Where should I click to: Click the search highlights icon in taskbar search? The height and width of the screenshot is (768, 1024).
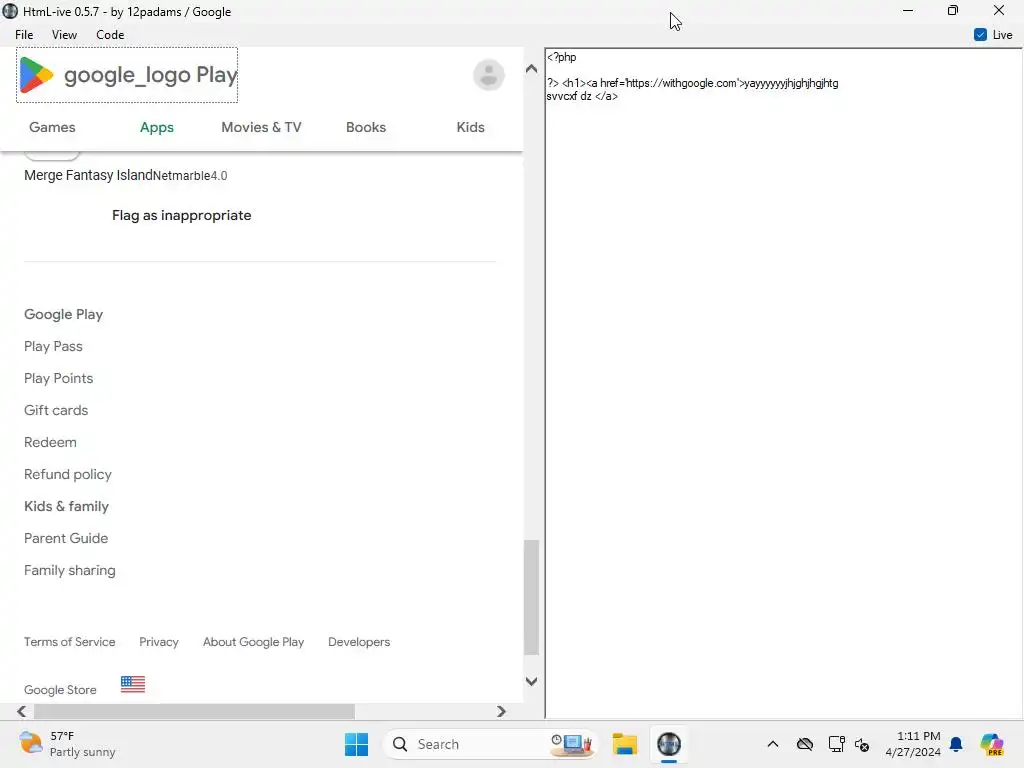pos(572,744)
